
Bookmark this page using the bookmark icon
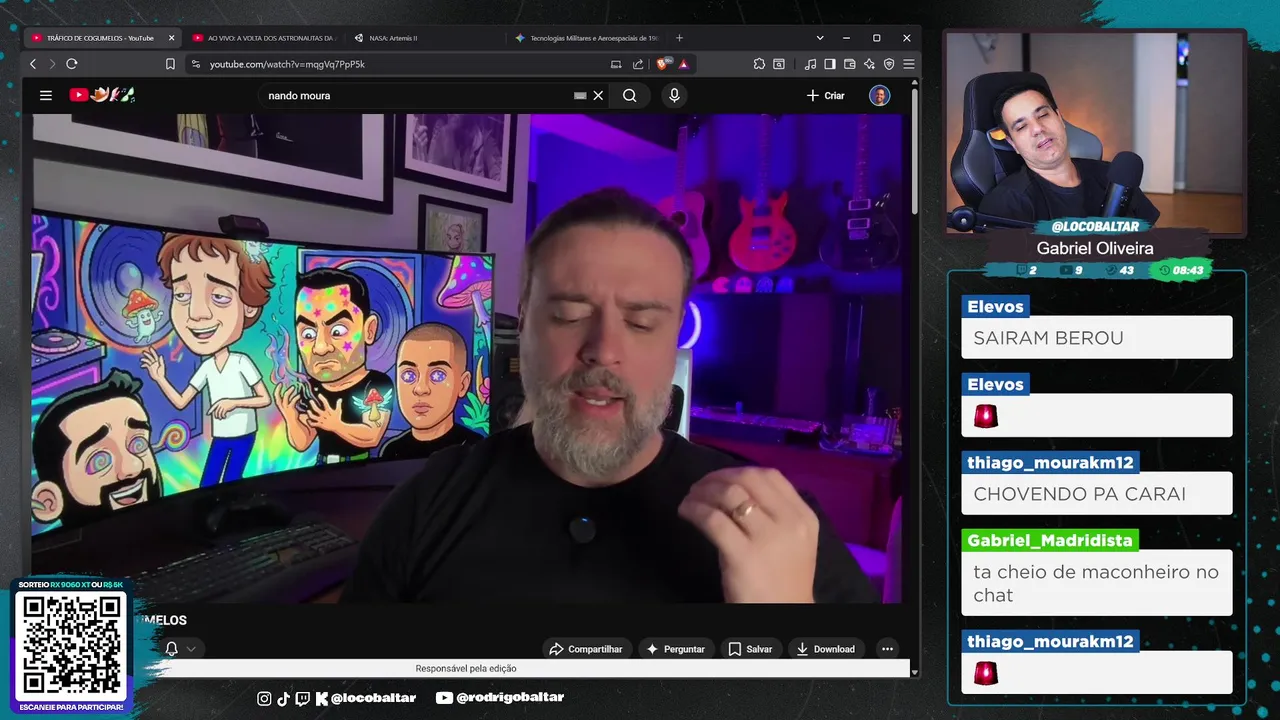[170, 64]
